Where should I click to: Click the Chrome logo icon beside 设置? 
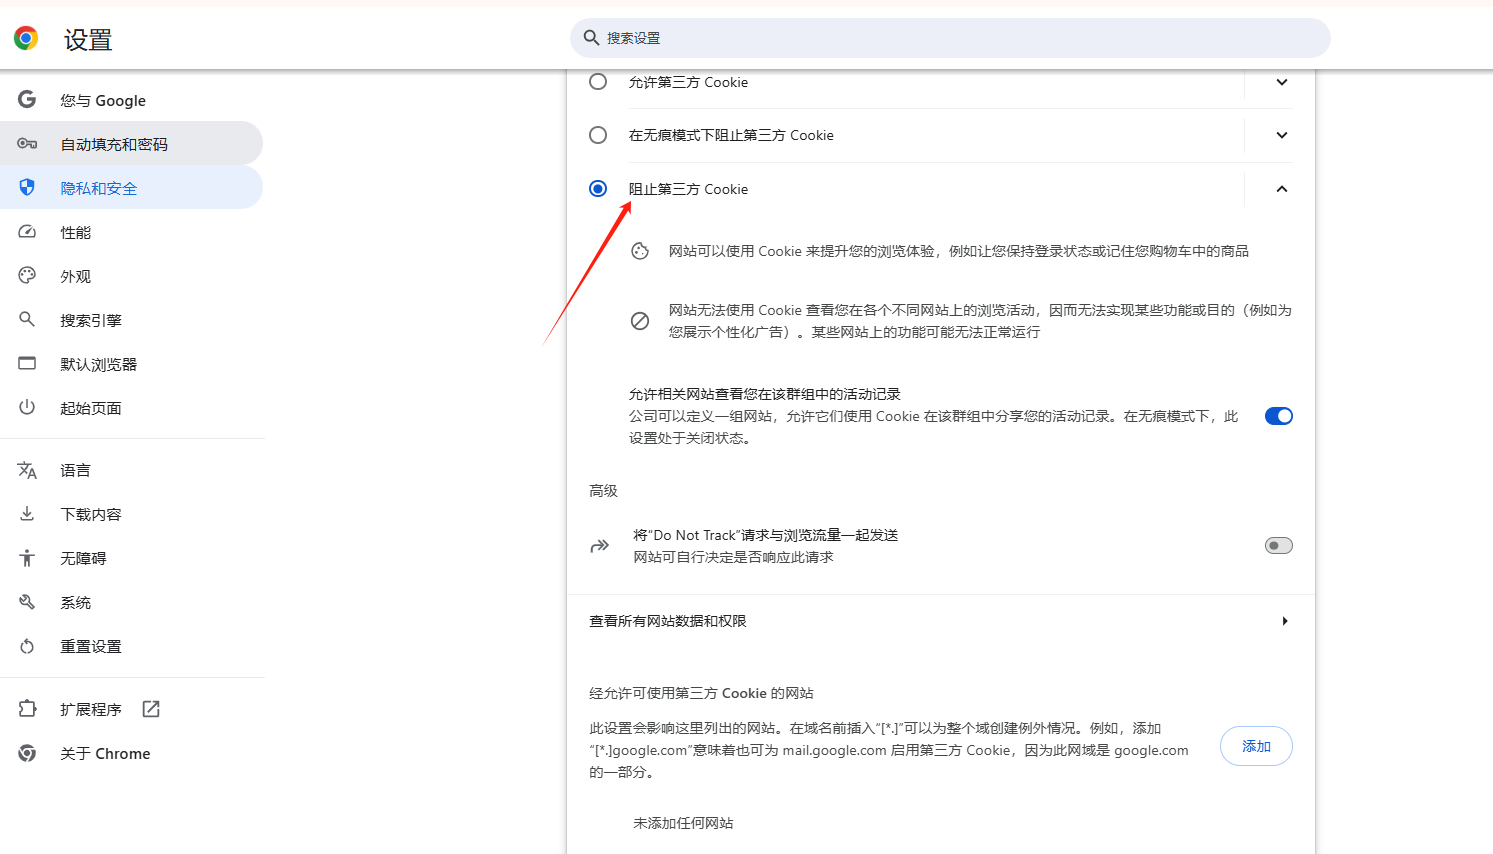pos(26,38)
